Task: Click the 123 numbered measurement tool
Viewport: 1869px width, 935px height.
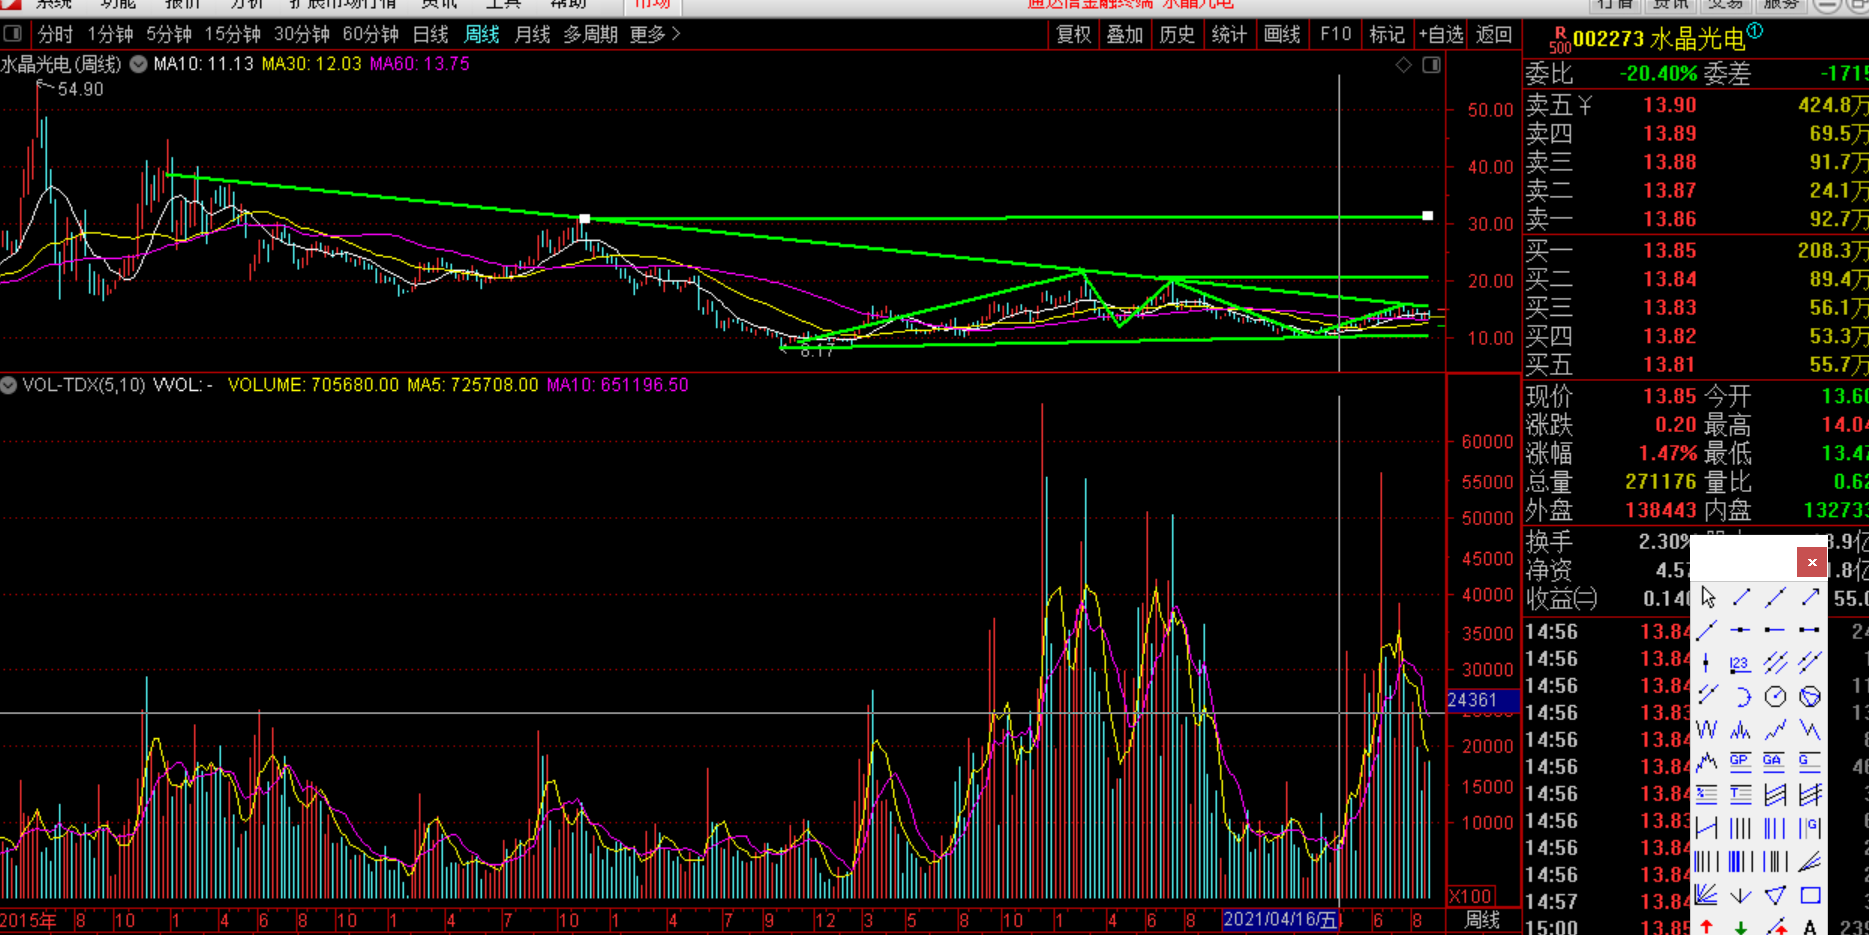Action: (x=1740, y=663)
